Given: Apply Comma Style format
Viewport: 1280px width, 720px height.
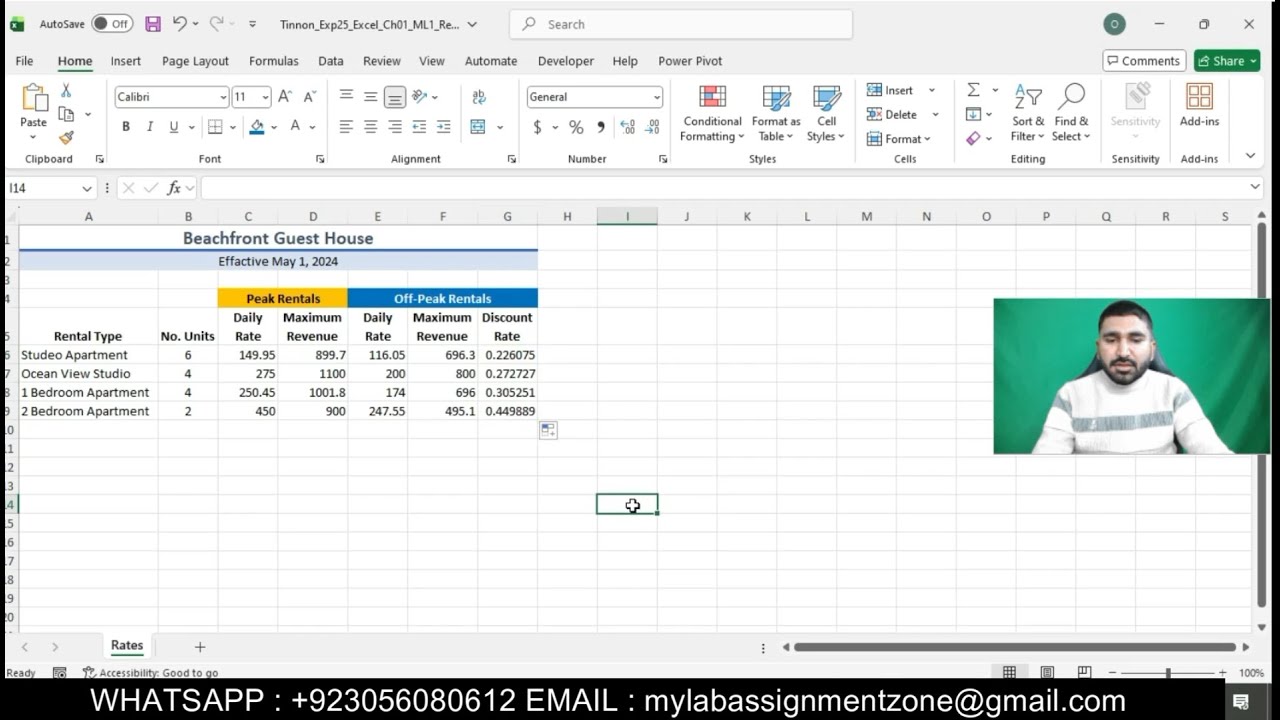Looking at the screenshot, I should click(601, 127).
